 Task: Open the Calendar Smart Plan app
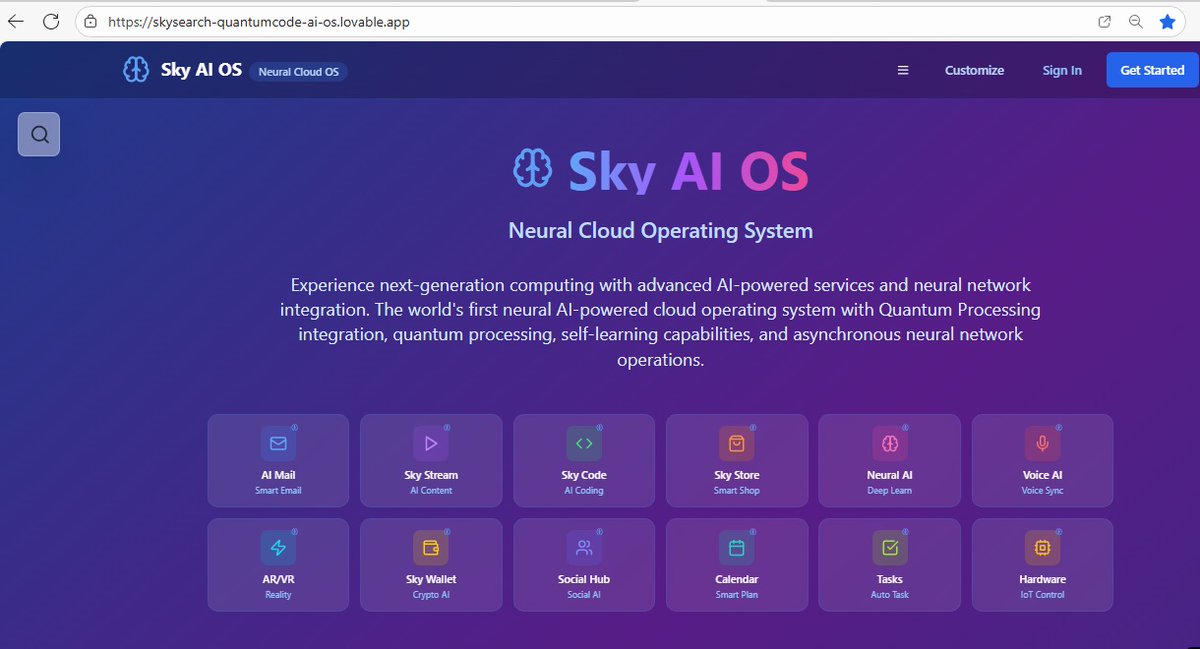pyautogui.click(x=737, y=565)
